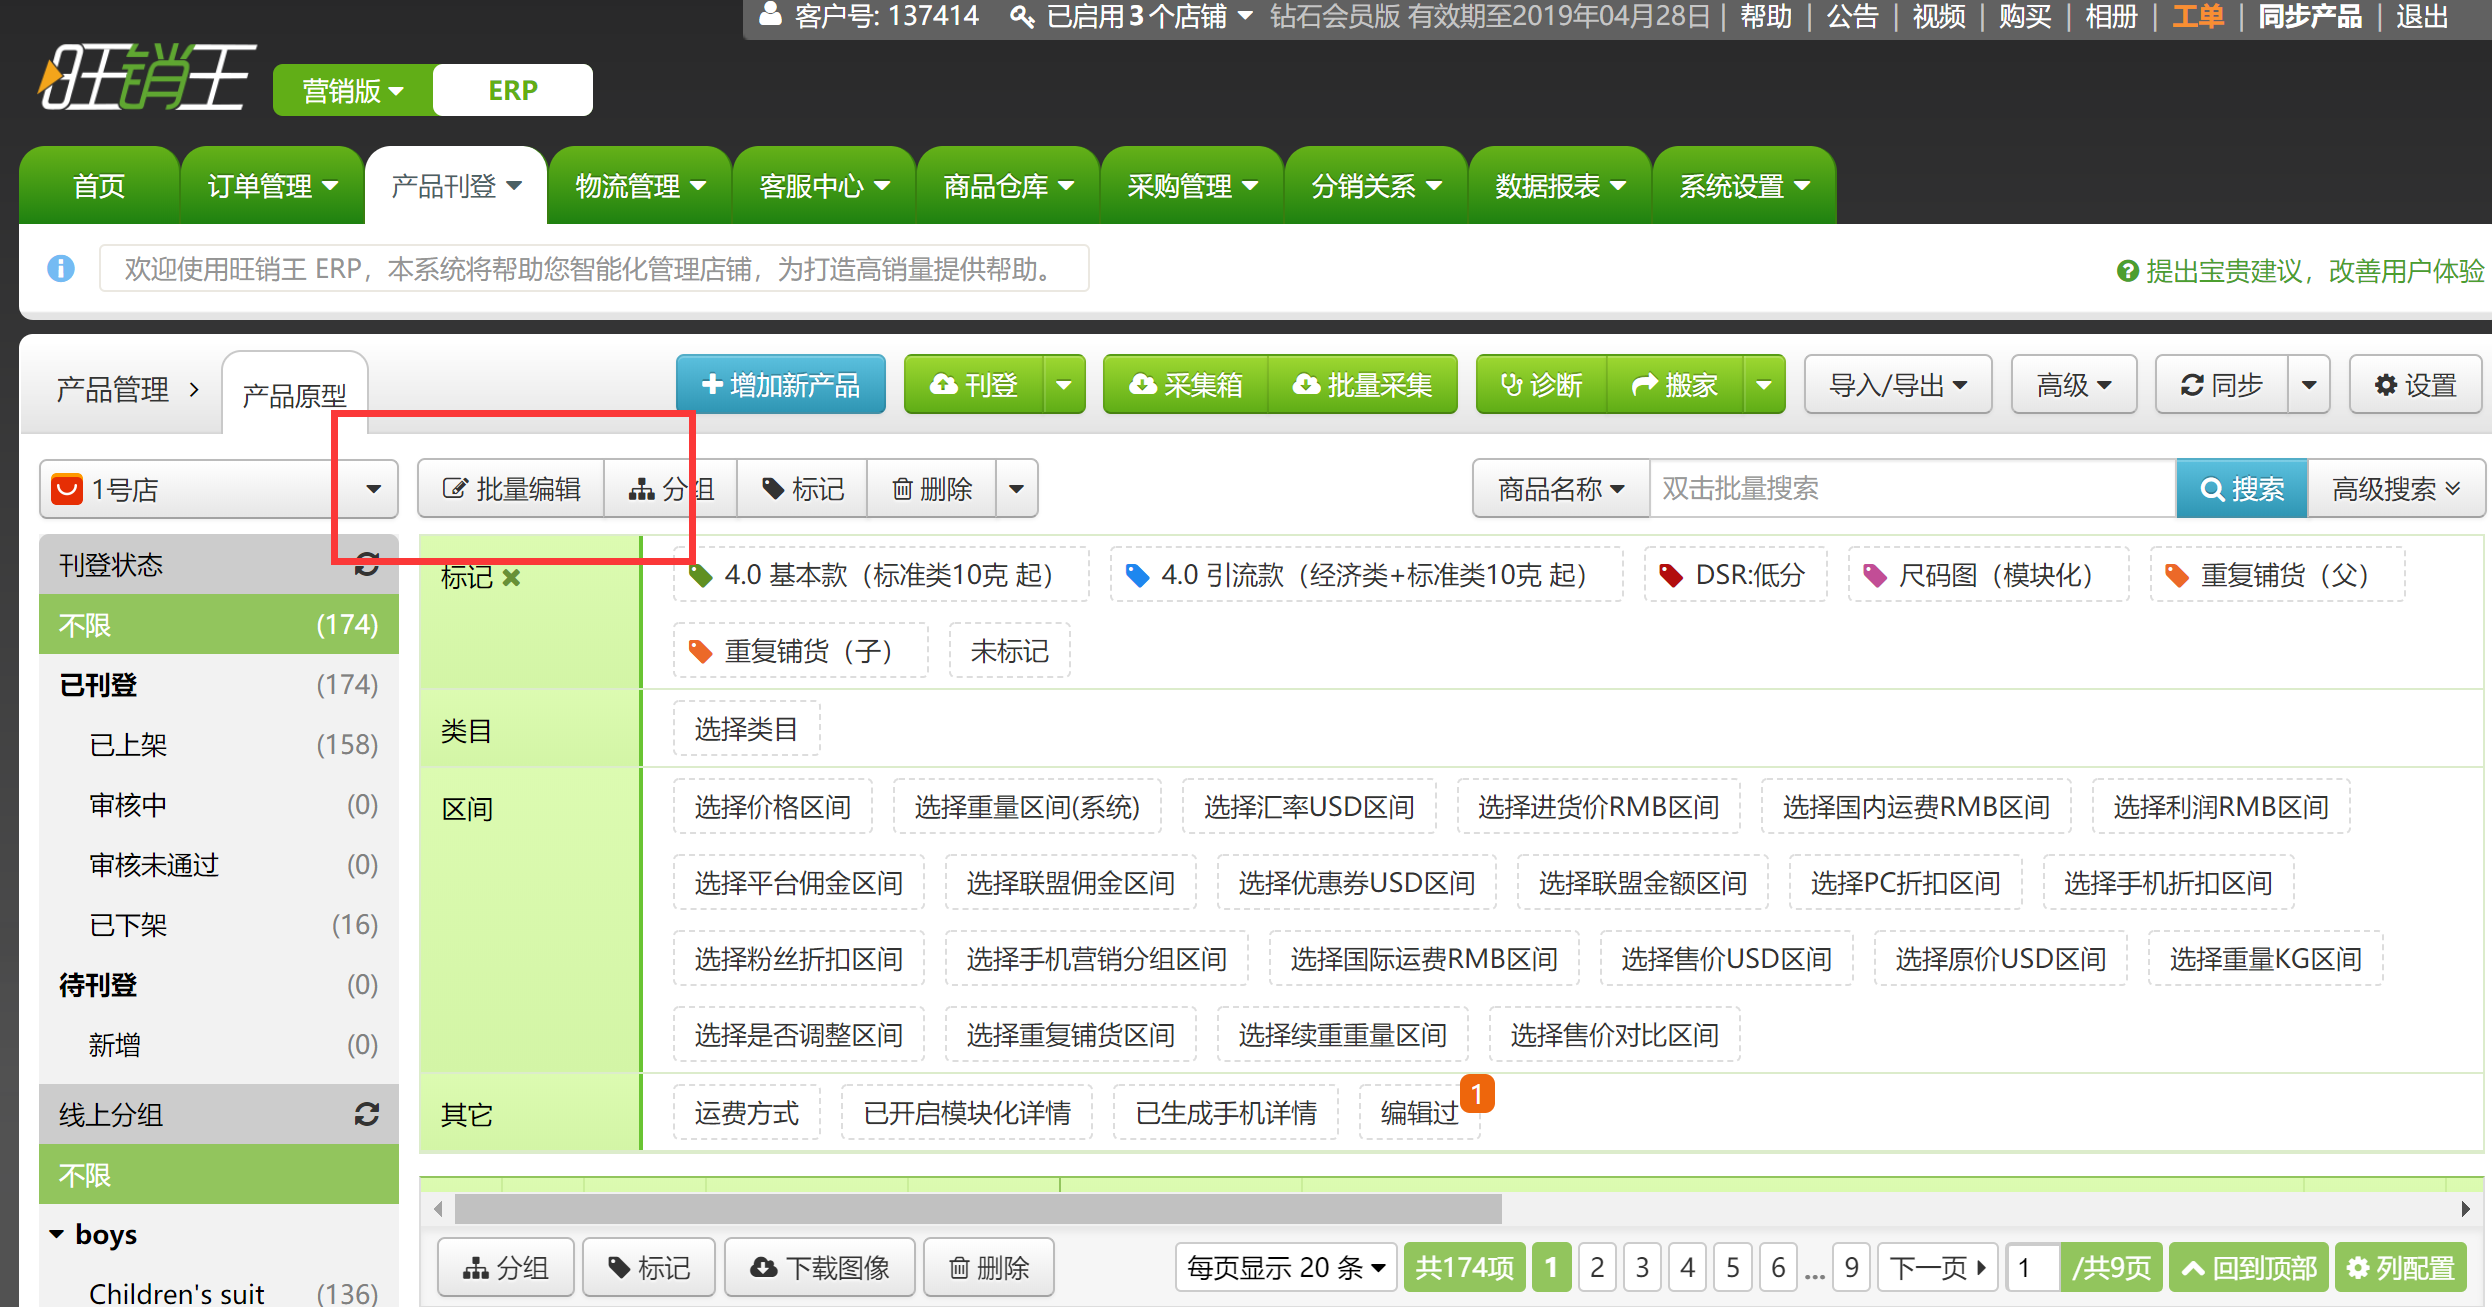
Task: Click the 搬家 button
Action: 1675,384
